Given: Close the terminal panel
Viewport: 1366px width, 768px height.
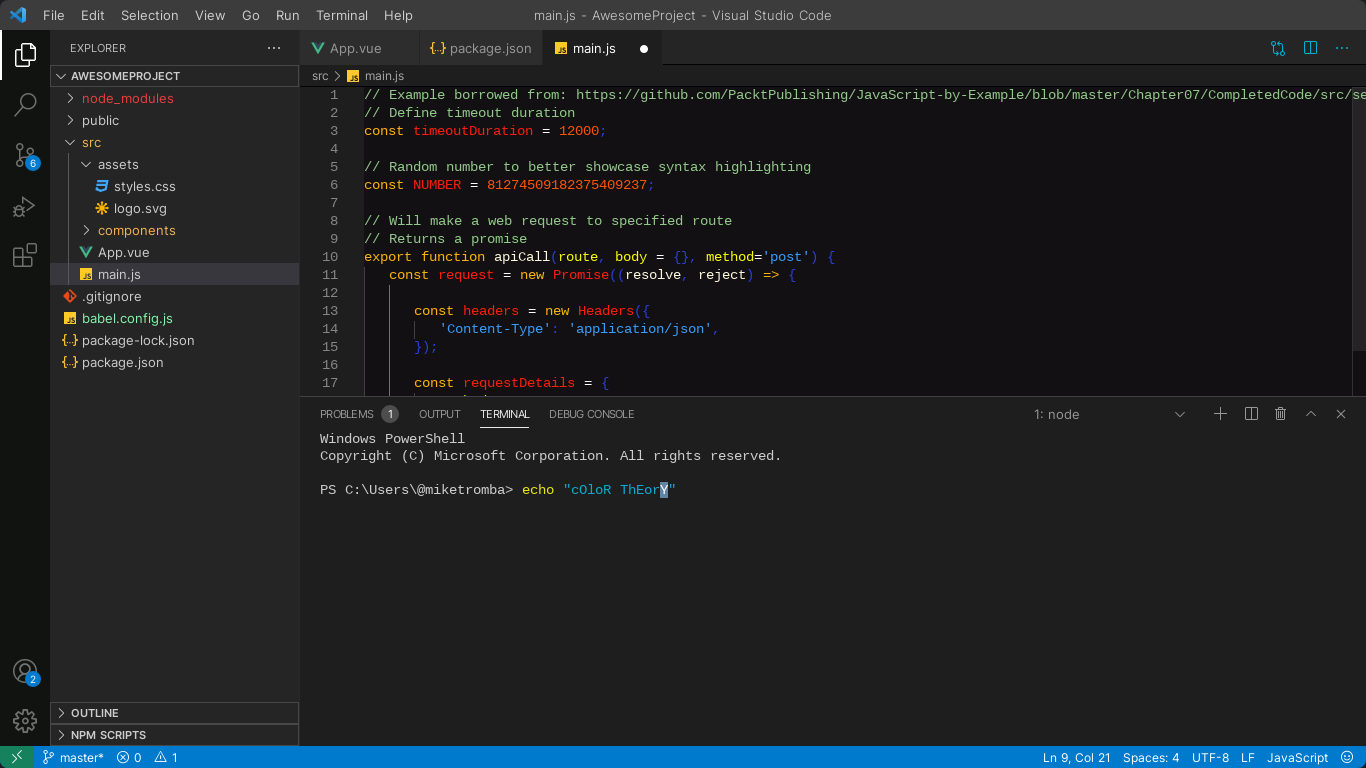Looking at the screenshot, I should click(x=1341, y=414).
